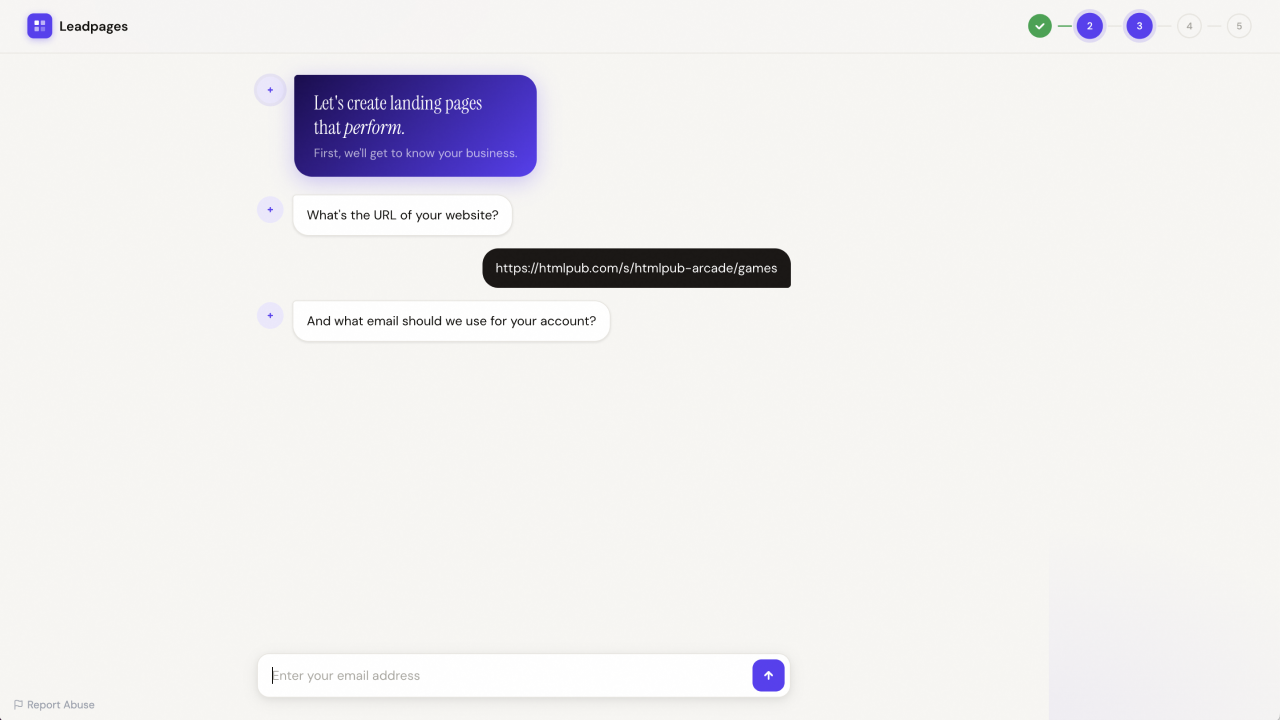Click the green checkmark on step one
Image resolution: width=1280 pixels, height=720 pixels.
[1039, 25]
